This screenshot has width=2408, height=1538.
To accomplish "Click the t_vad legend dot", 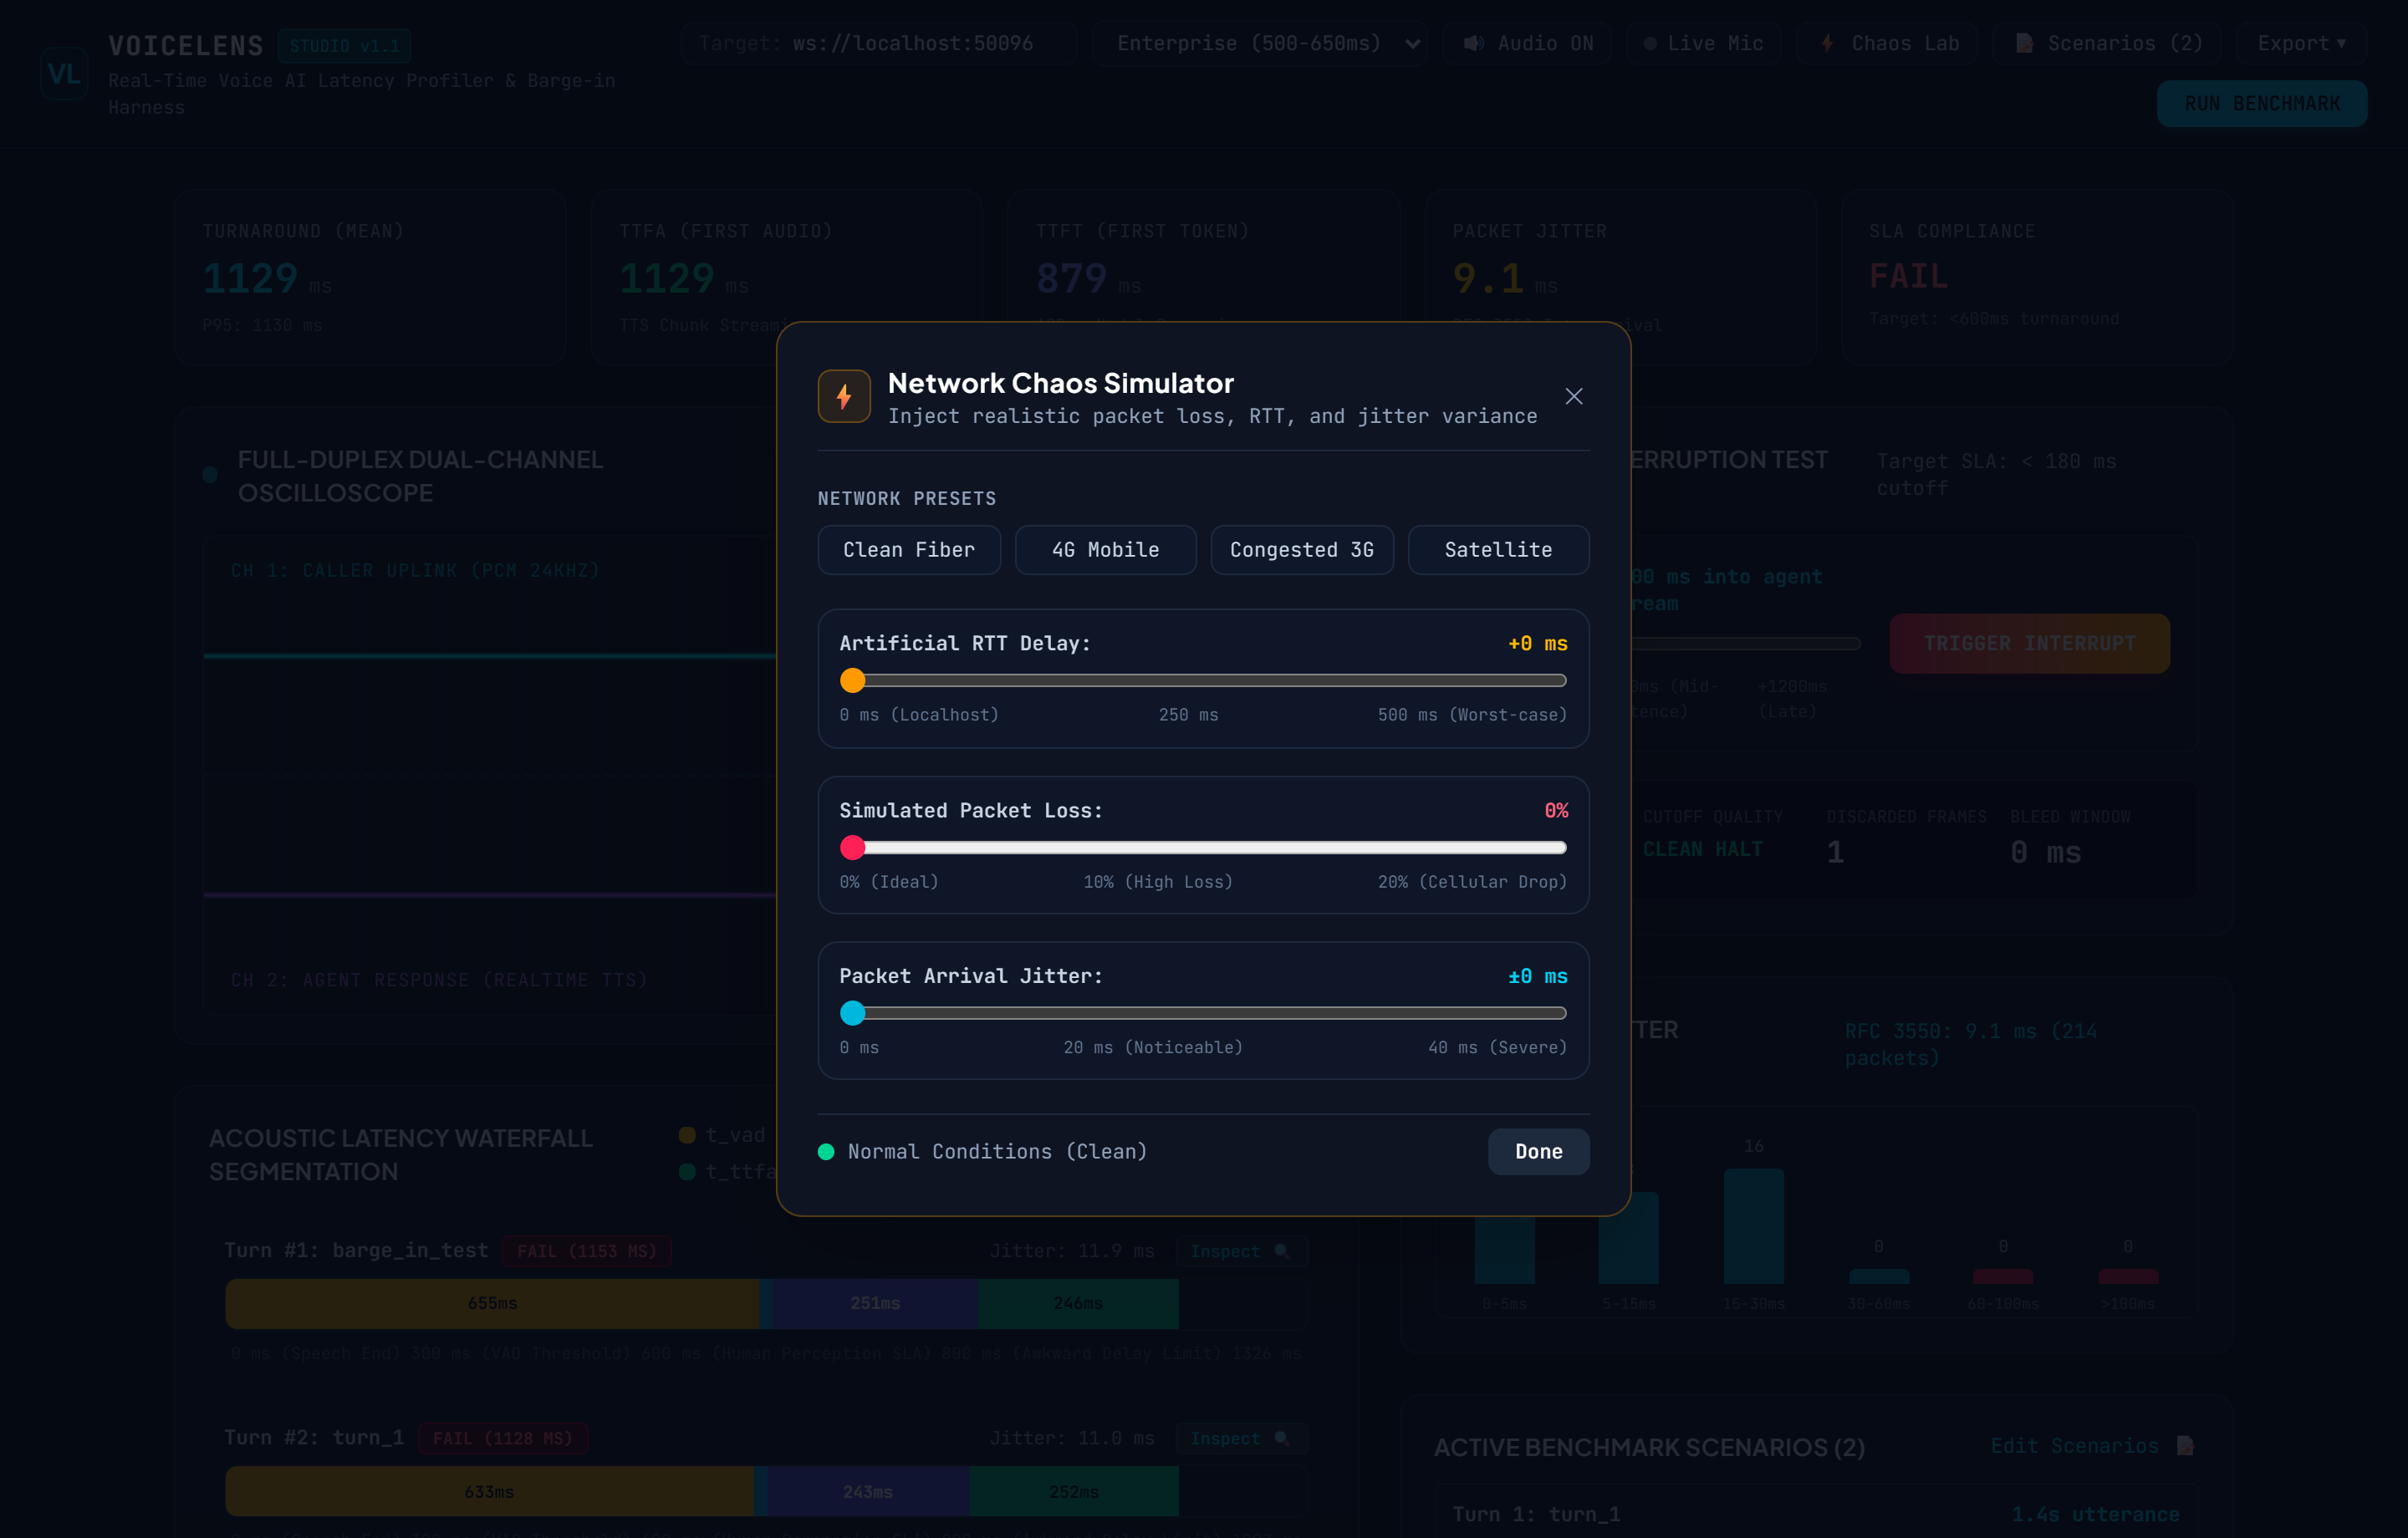I will [687, 1135].
